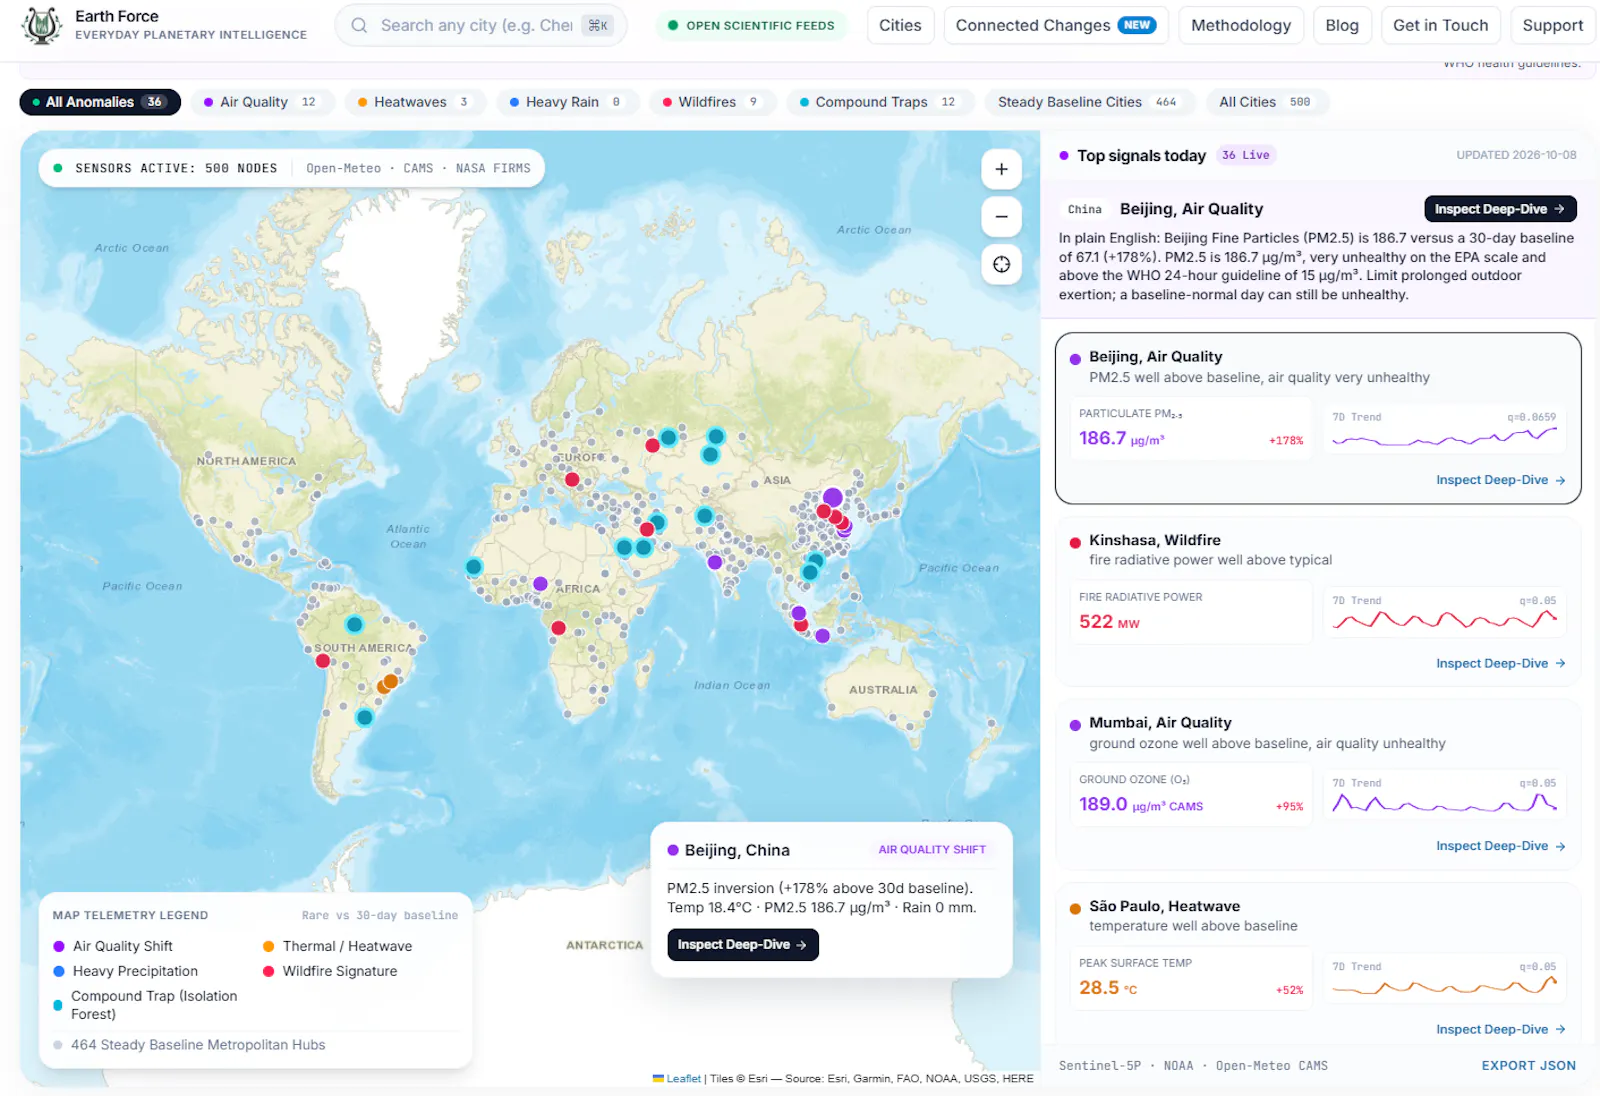Viewport: 1600px width, 1096px height.
Task: Click the recenter crosshair map button
Action: [x=1001, y=264]
